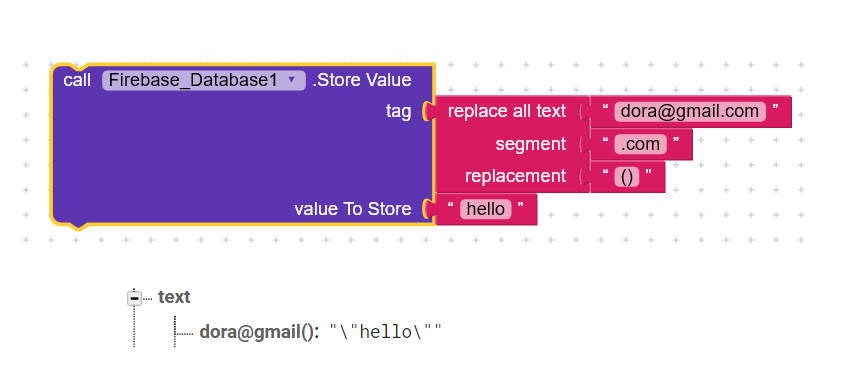Click the .com segment text field

tap(641, 144)
